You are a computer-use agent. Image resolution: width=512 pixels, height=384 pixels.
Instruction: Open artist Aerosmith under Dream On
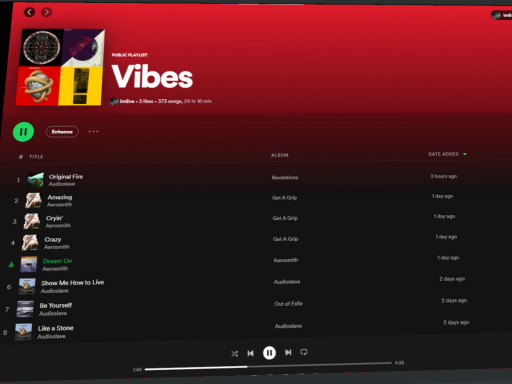click(x=55, y=269)
